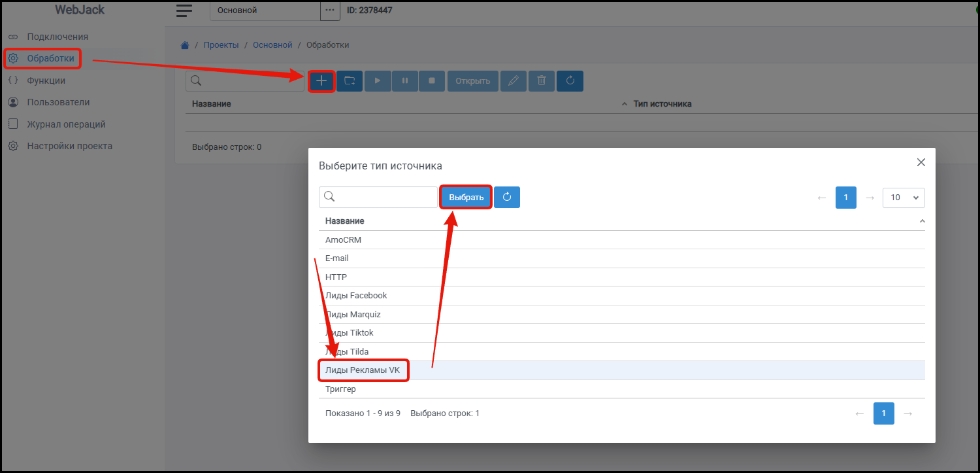This screenshot has height=473, width=980.
Task: Select the Лиды Marquiz row
Action: [x=622, y=314]
